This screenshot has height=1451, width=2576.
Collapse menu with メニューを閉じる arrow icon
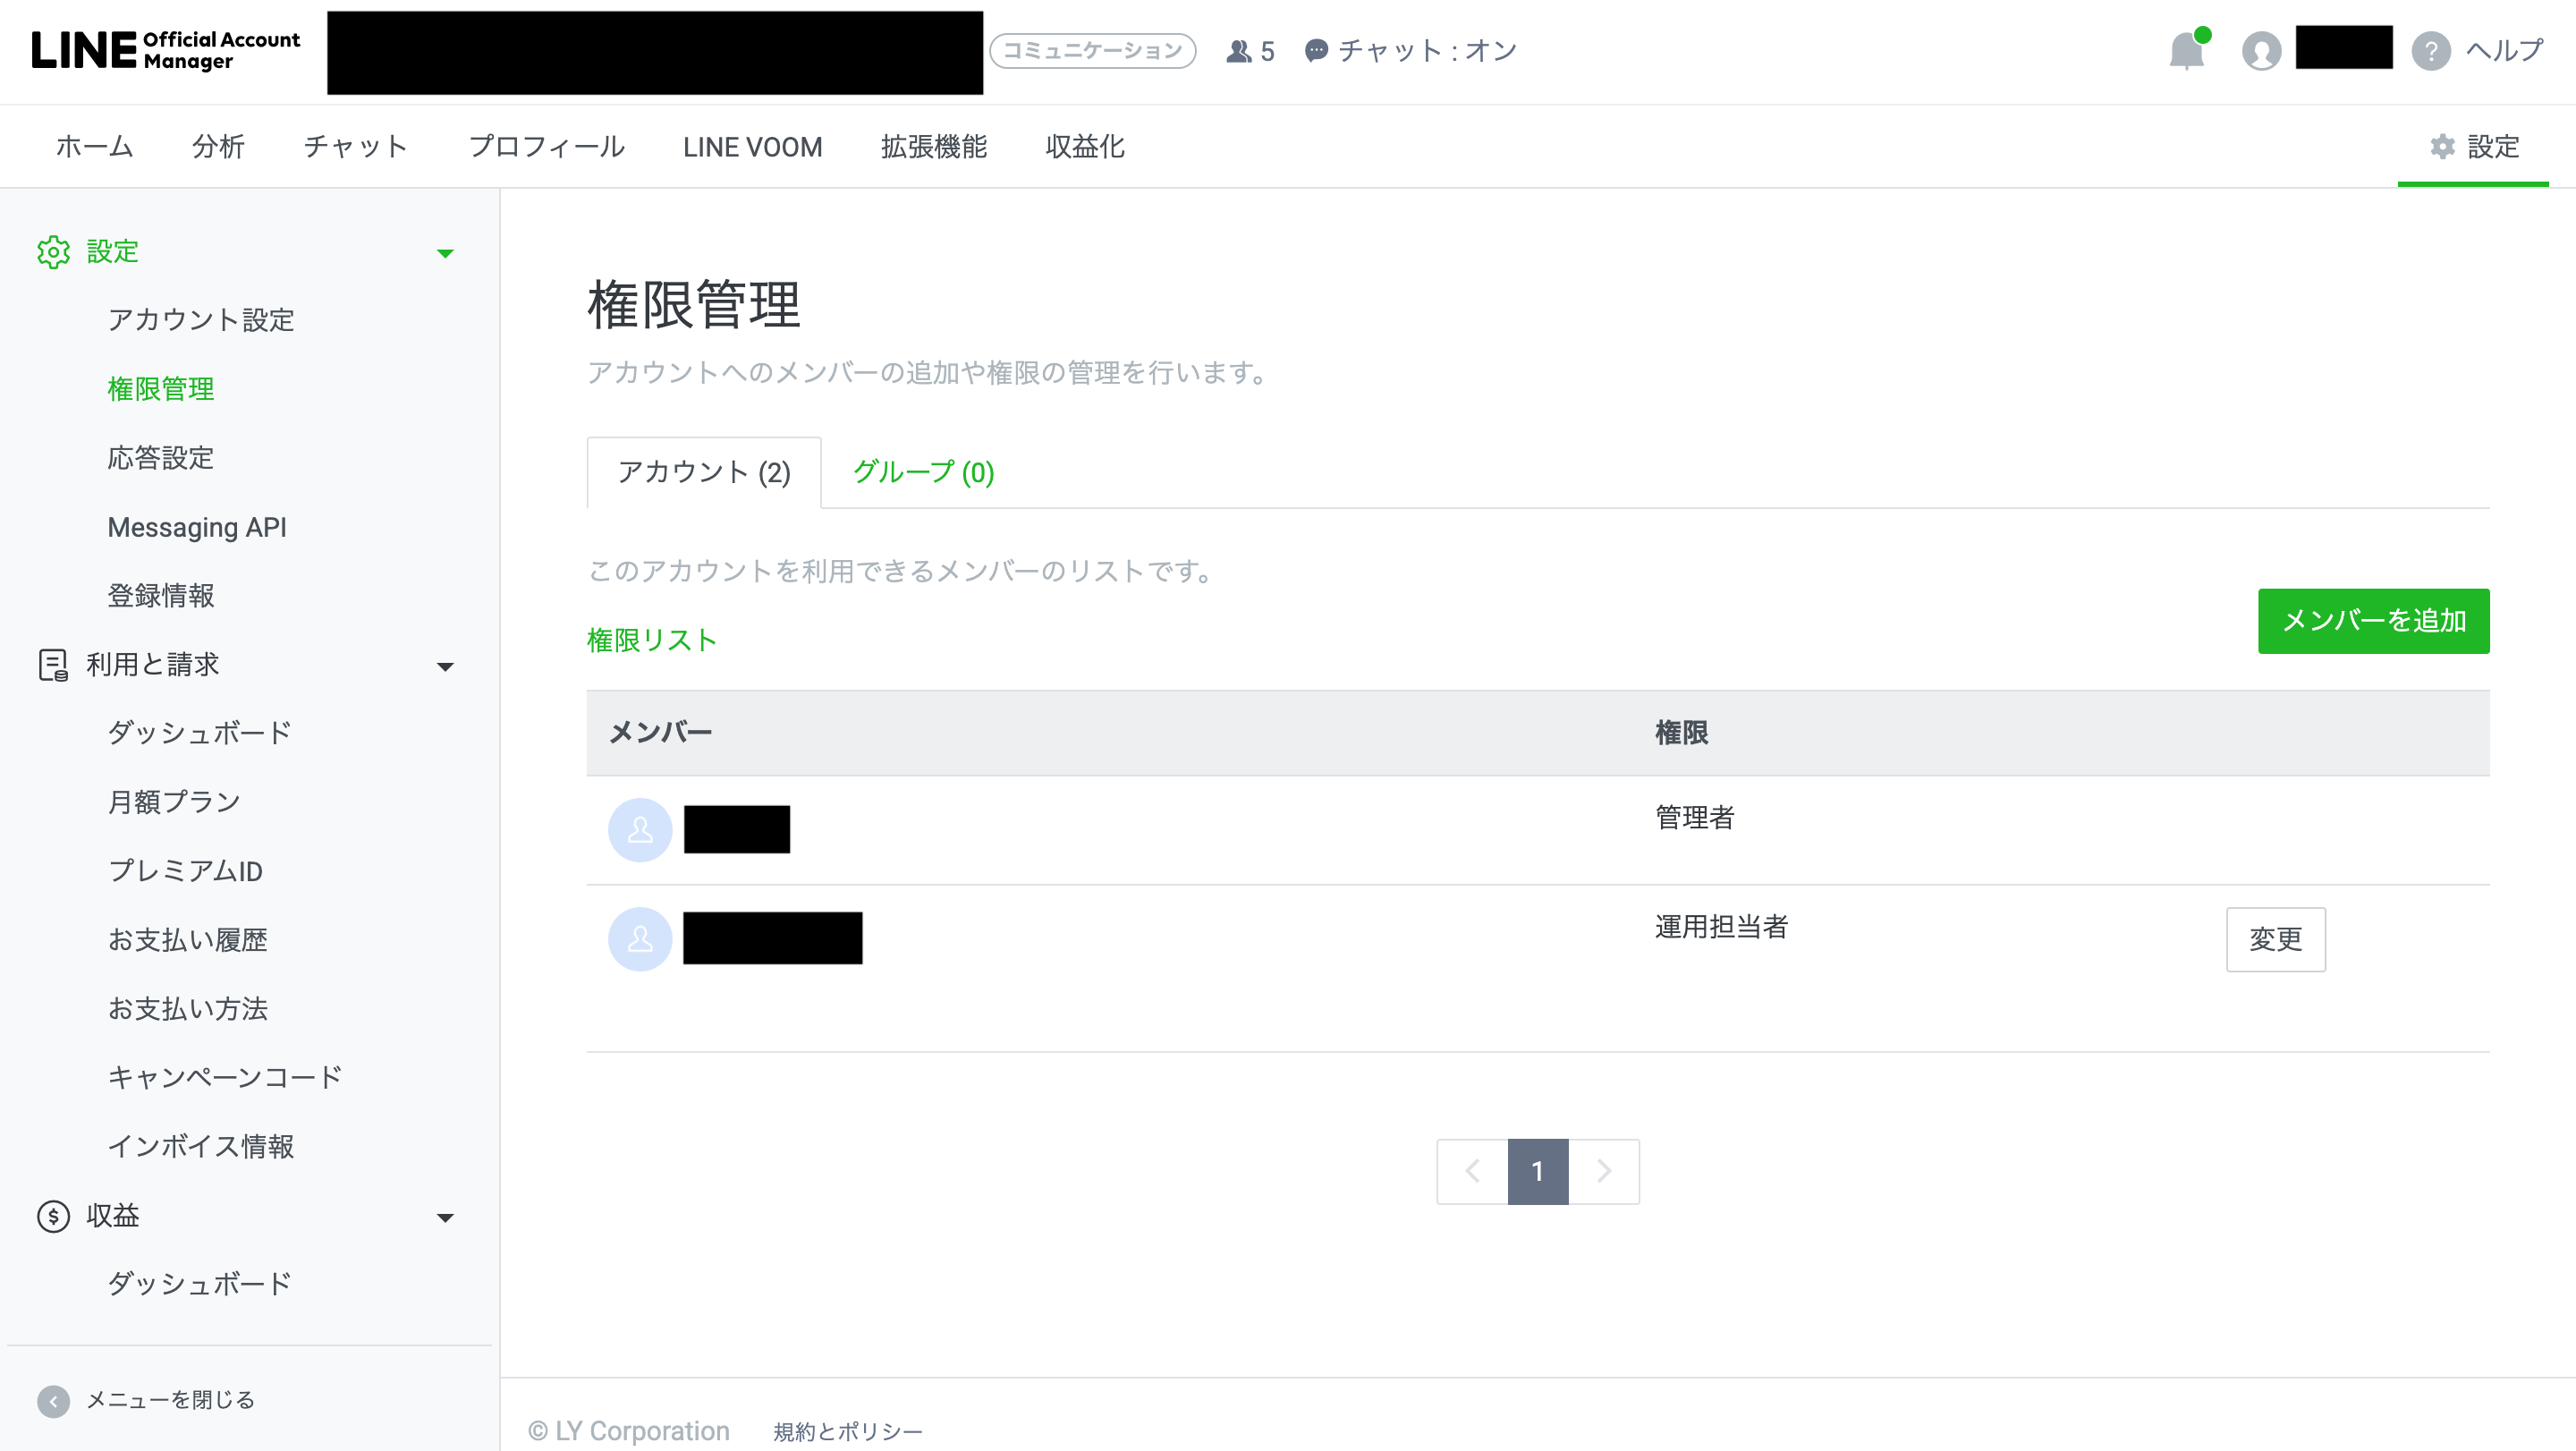[x=53, y=1401]
